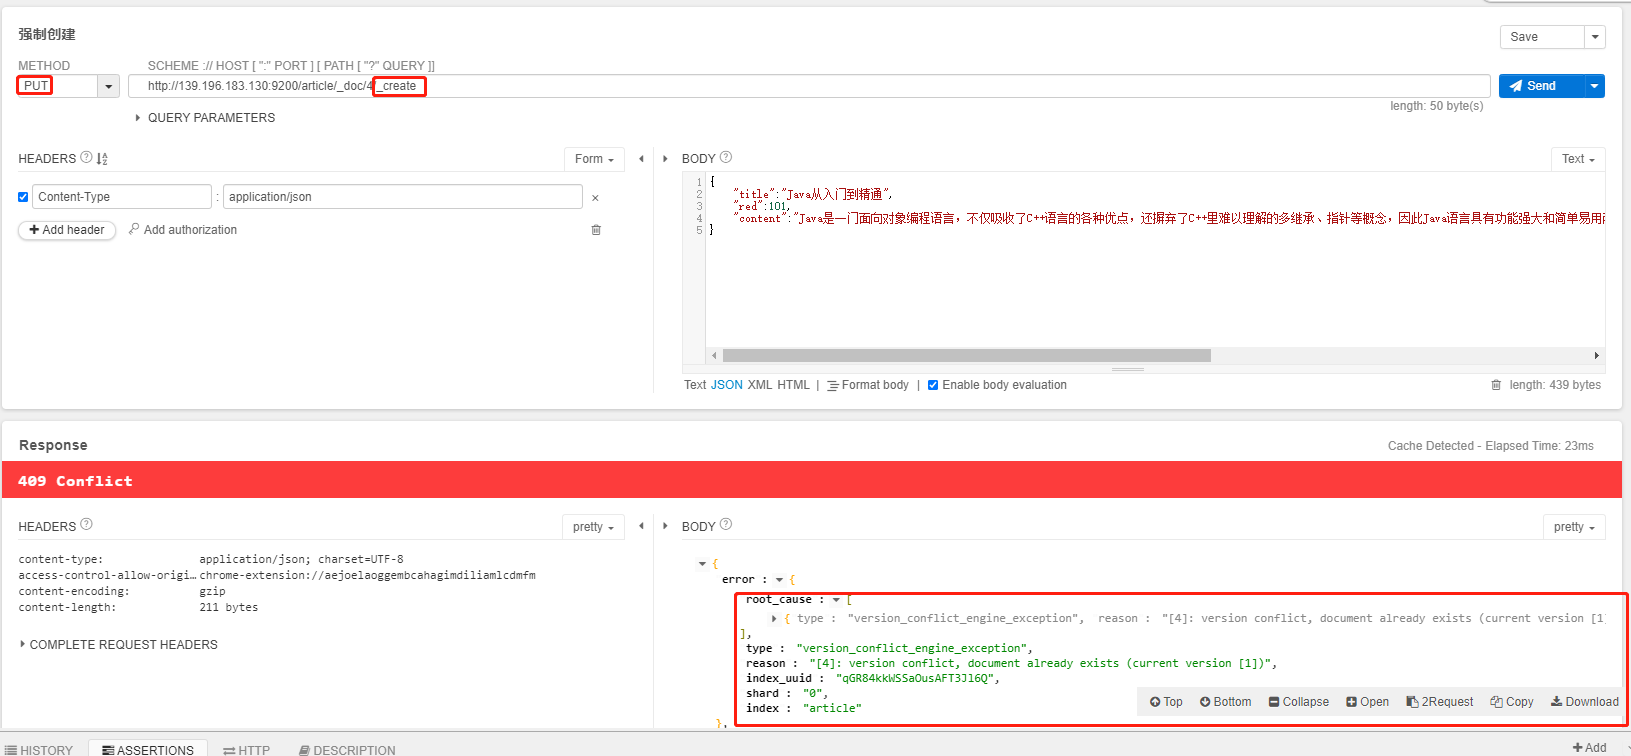The width and height of the screenshot is (1631, 756).
Task: Jump to Top of the response body
Action: coord(1166,702)
